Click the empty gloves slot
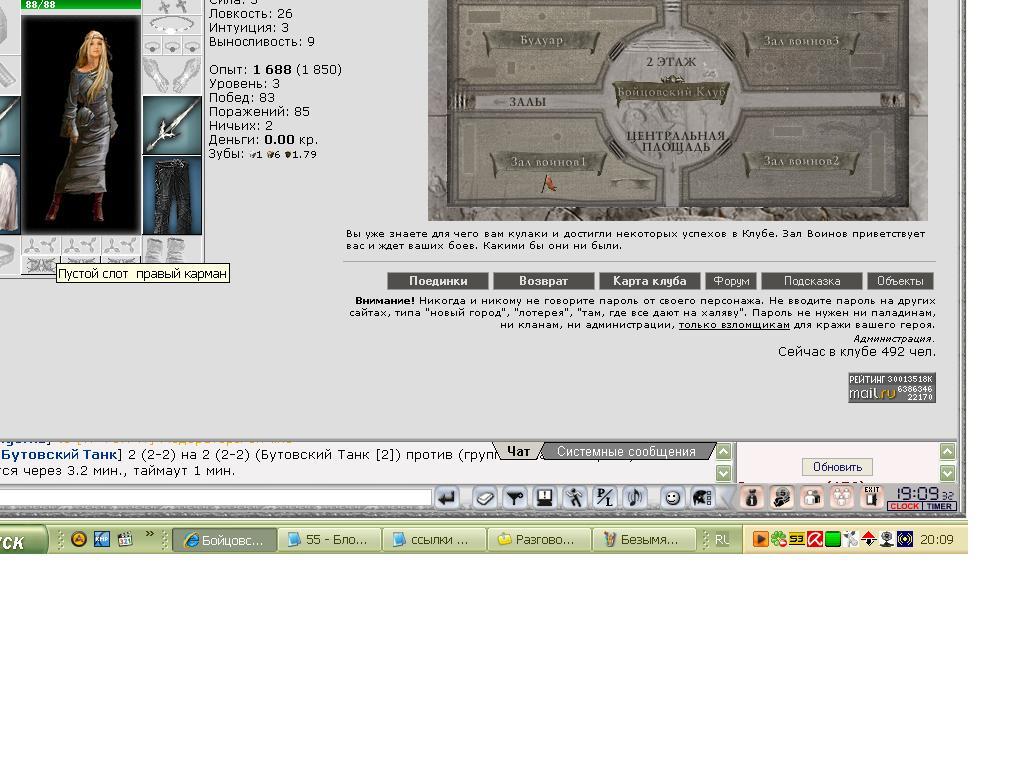The width and height of the screenshot is (1024, 768). coord(172,76)
